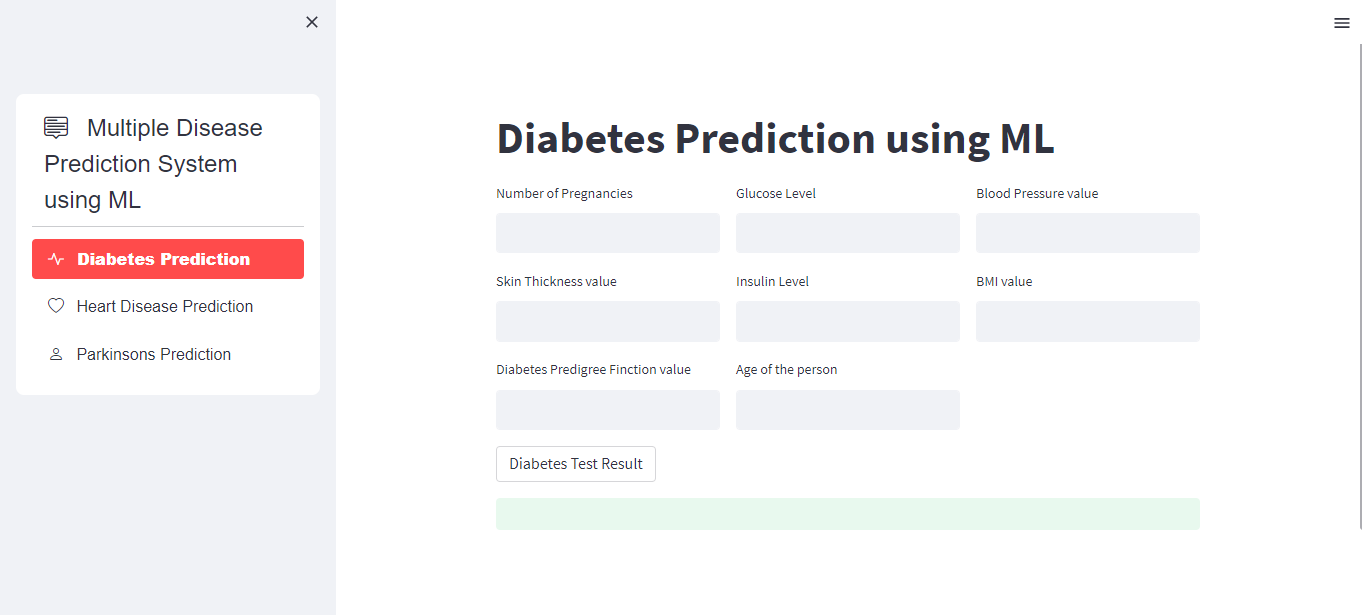Screen dimensions: 1362x615
Task: Click inside the Skin Thickness value field
Action: coord(607,321)
